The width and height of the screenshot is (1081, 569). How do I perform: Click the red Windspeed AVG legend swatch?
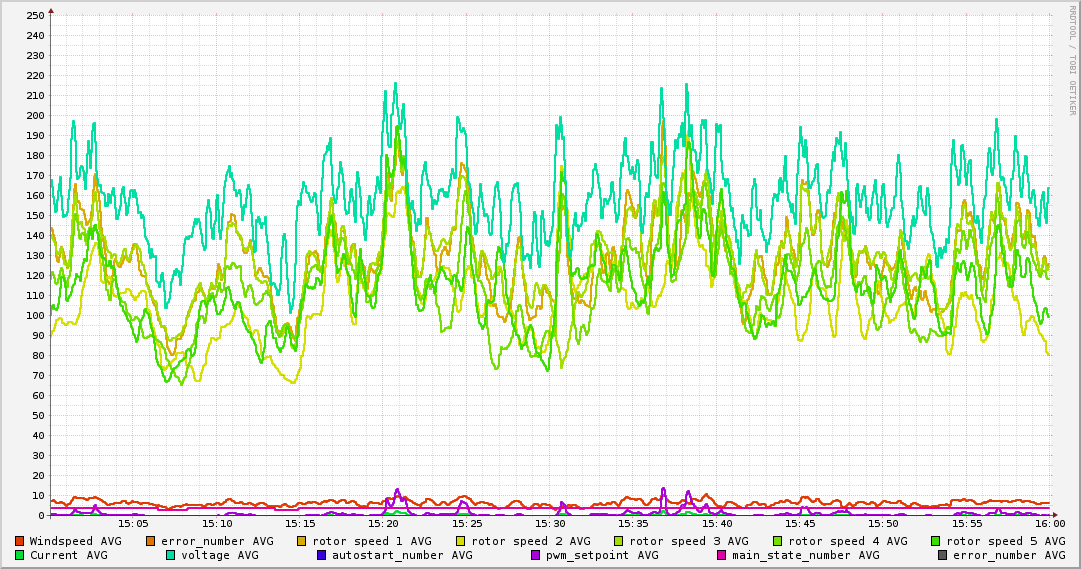19,541
